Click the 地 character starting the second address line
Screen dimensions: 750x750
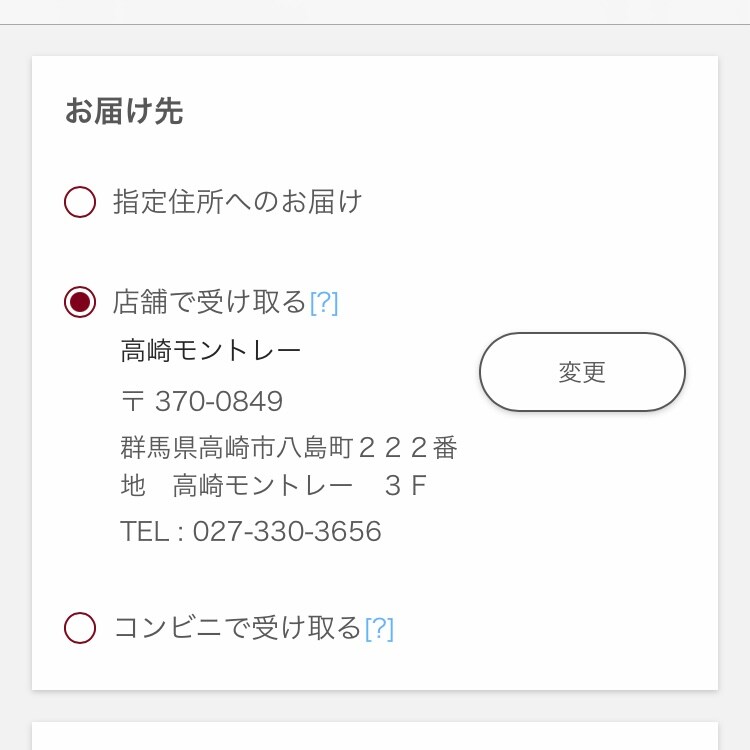[x=133, y=486]
